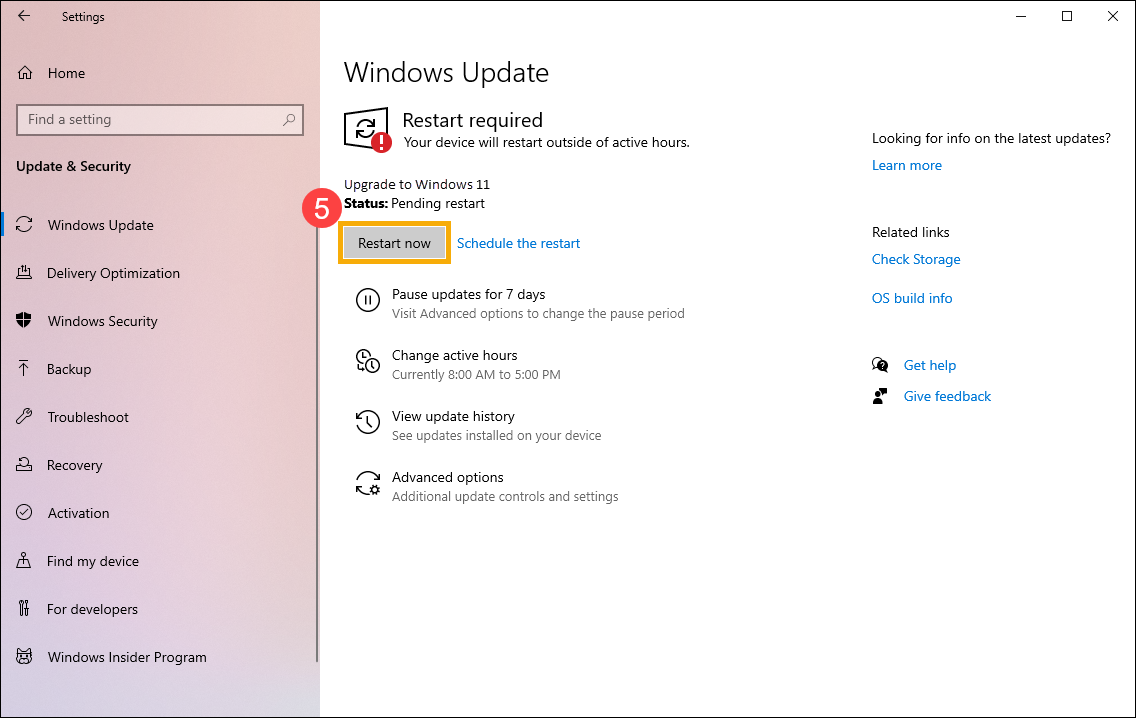Click the Restart required status icon
Screen dimensions: 1136x718
(367, 130)
